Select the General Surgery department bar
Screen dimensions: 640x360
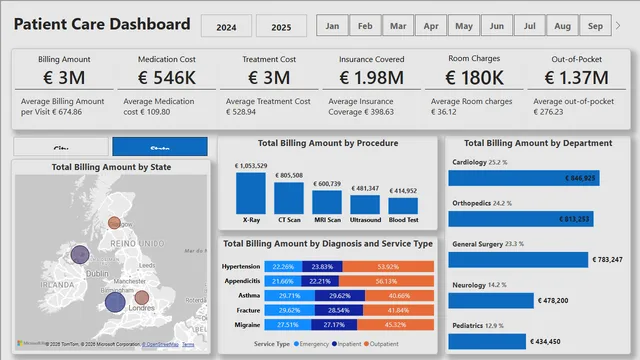518,260
